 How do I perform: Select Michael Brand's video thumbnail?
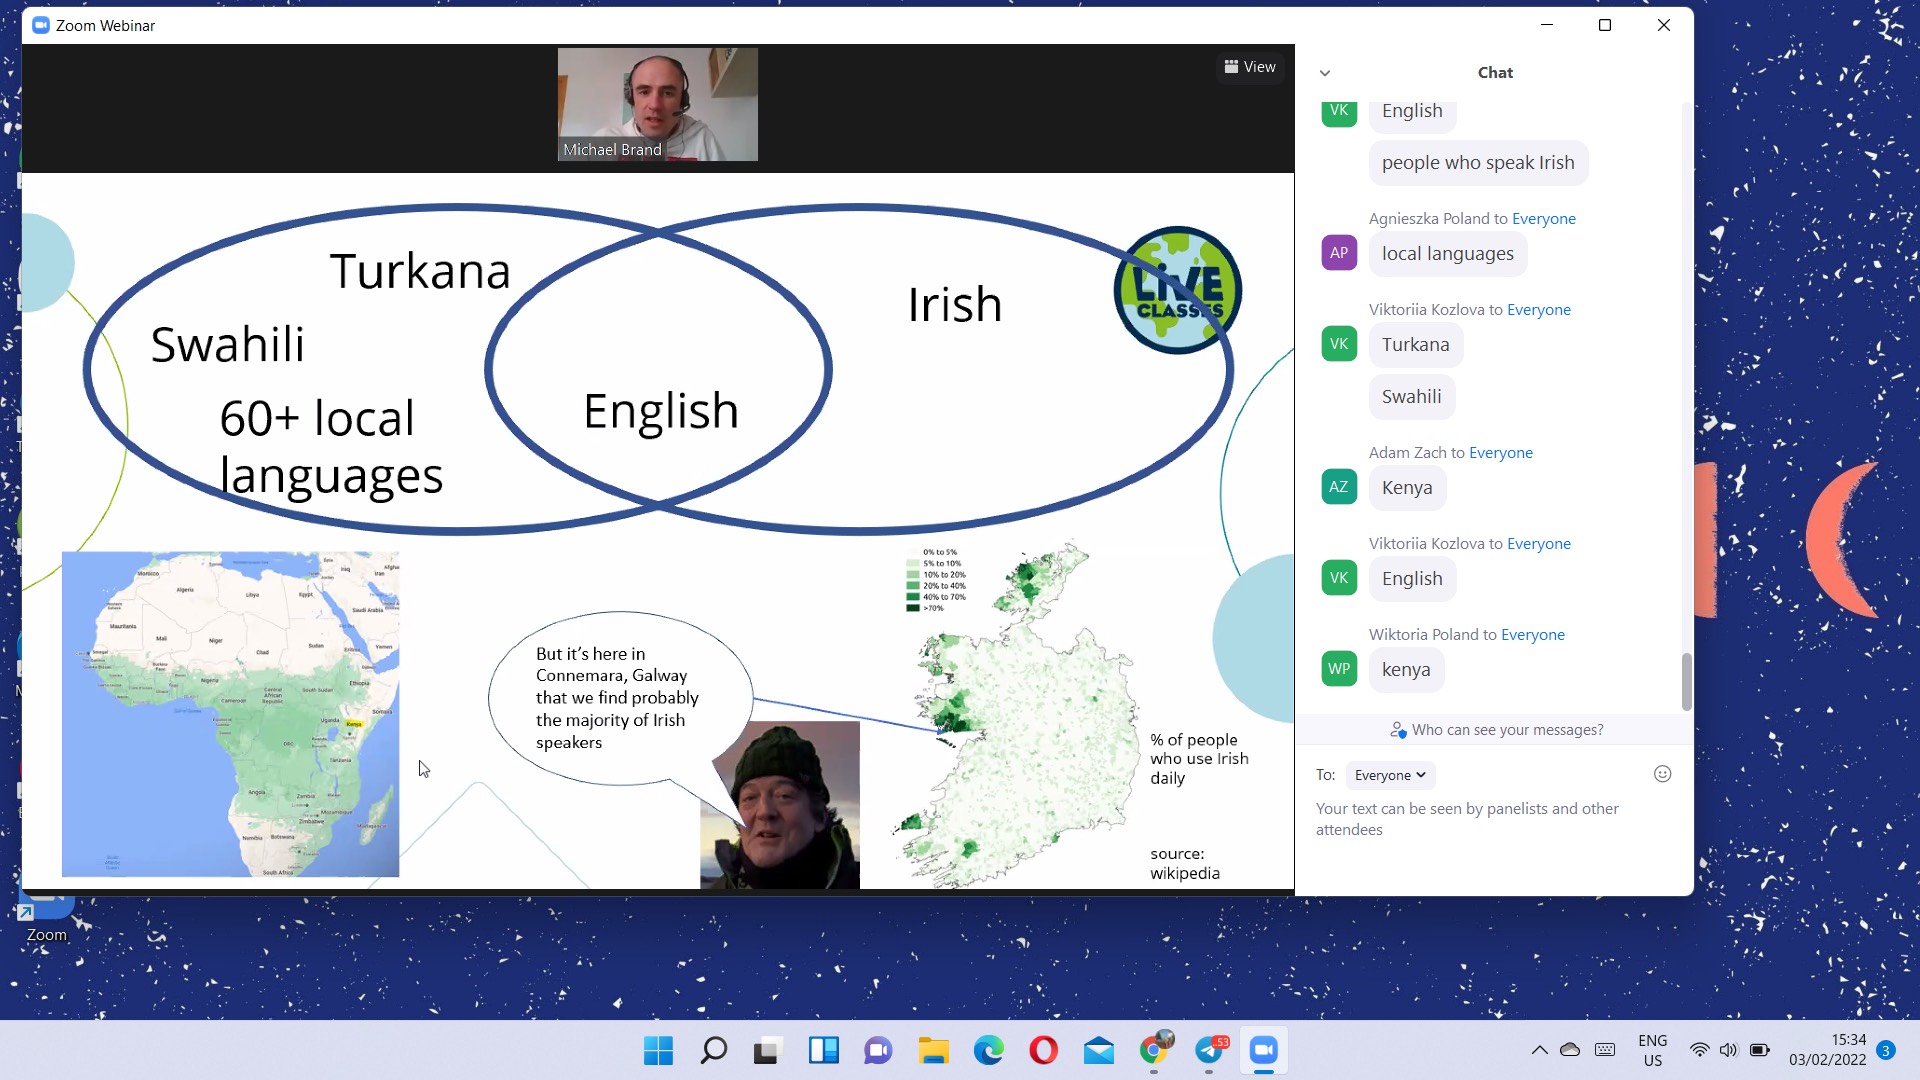[x=657, y=104]
